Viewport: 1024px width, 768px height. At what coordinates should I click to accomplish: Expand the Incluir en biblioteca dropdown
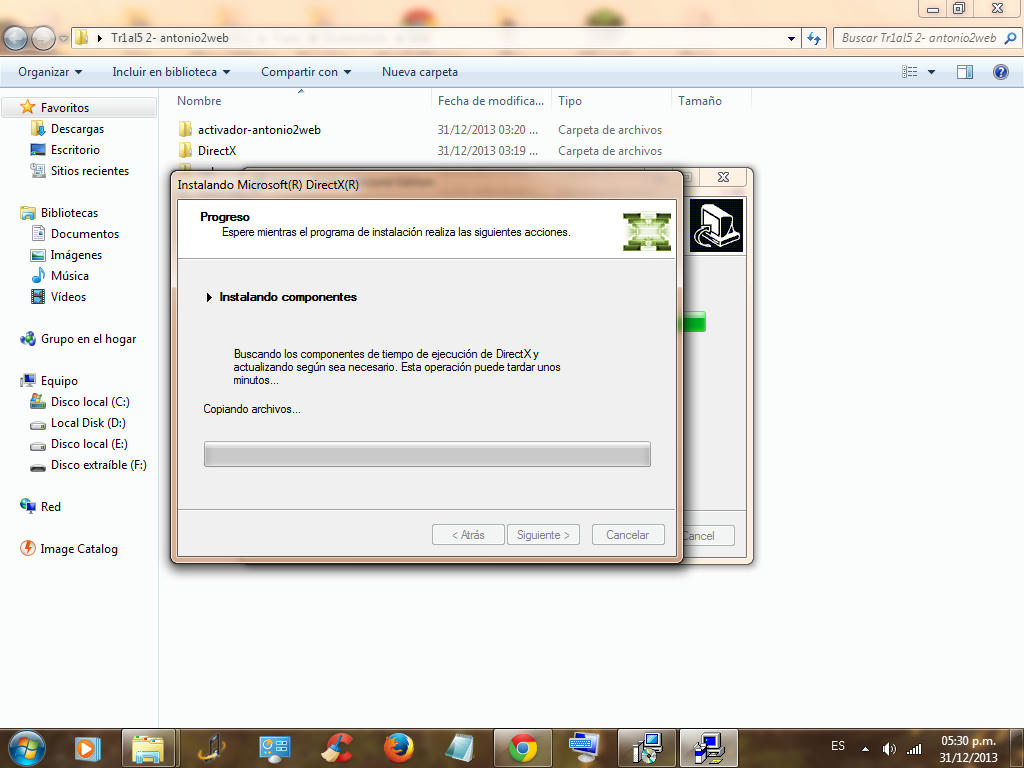tap(171, 72)
